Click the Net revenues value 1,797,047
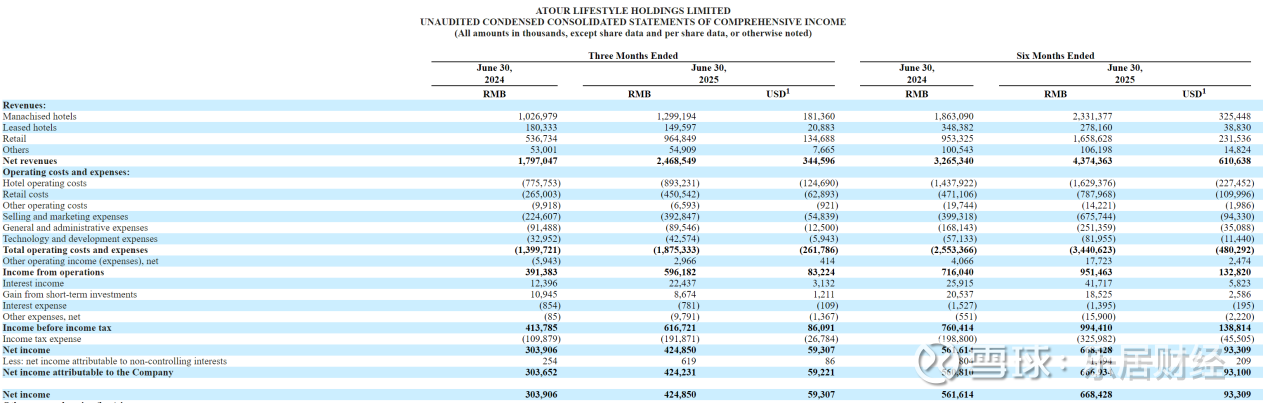This screenshot has width=1263, height=403. 538,161
